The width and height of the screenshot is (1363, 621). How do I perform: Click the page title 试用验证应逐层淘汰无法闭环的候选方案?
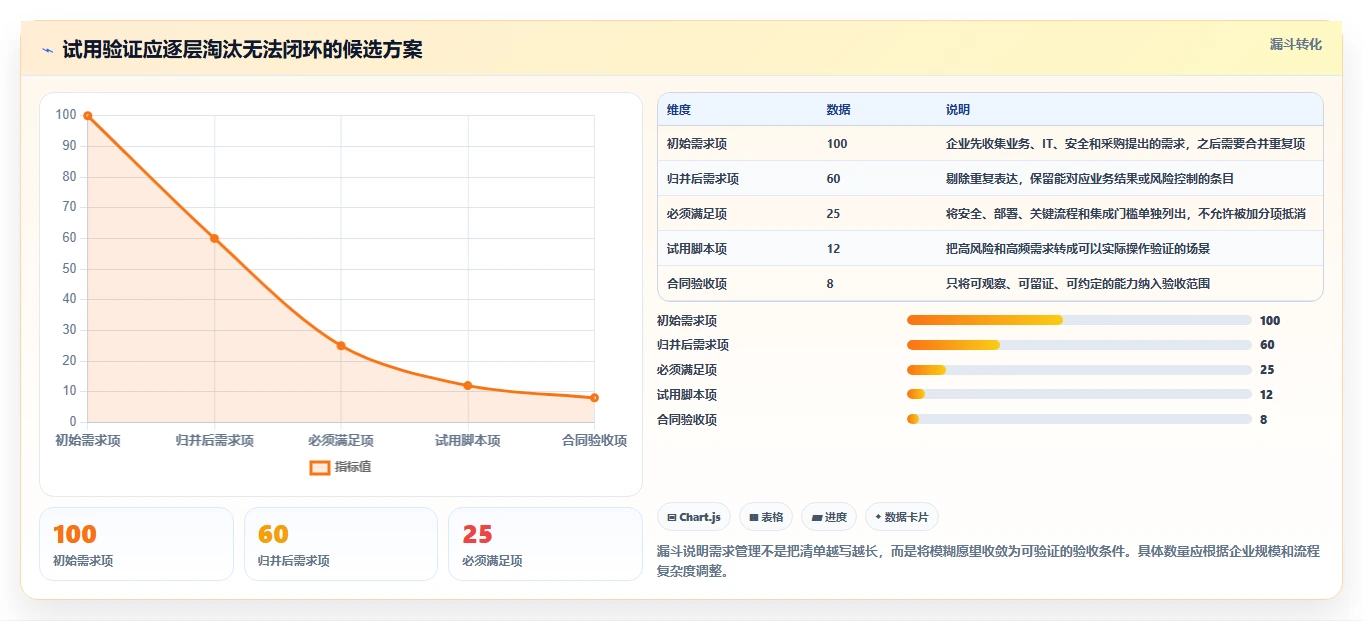[242, 50]
